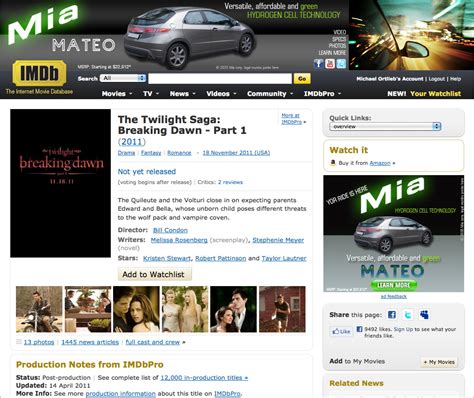This screenshot has height=398, width=474.
Task: Click the + My Movies button
Action: tap(439, 362)
